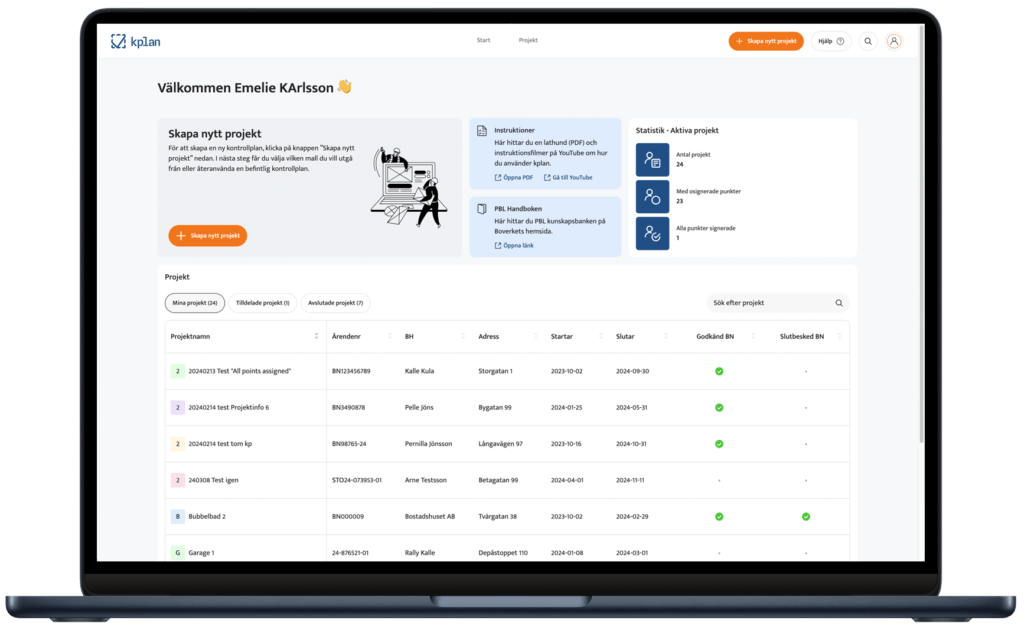Screen dimensions: 1024x630
Task: Follow the Öppna PDF link
Action: [514, 177]
